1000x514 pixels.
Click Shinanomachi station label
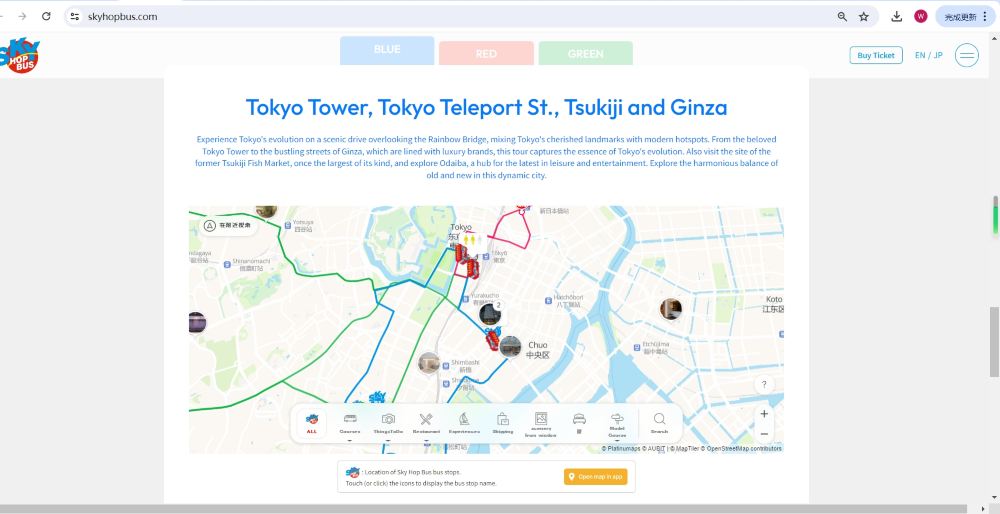point(249,264)
